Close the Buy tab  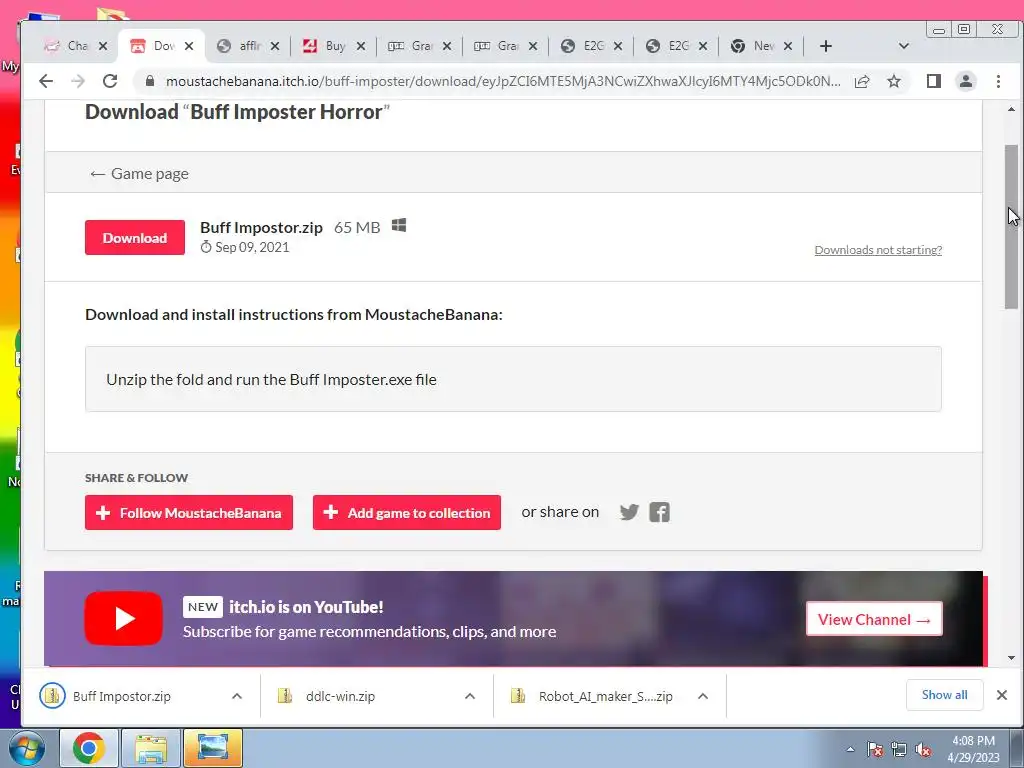(360, 46)
